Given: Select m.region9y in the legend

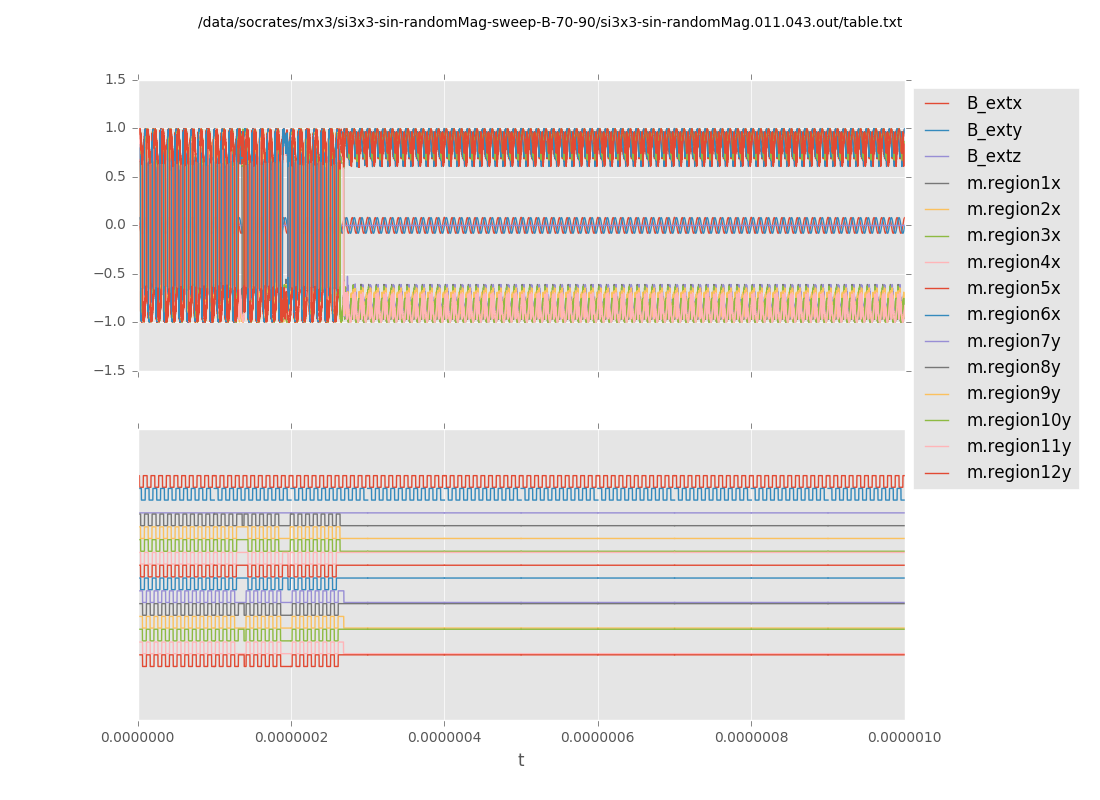Looking at the screenshot, I should coord(1013,393).
